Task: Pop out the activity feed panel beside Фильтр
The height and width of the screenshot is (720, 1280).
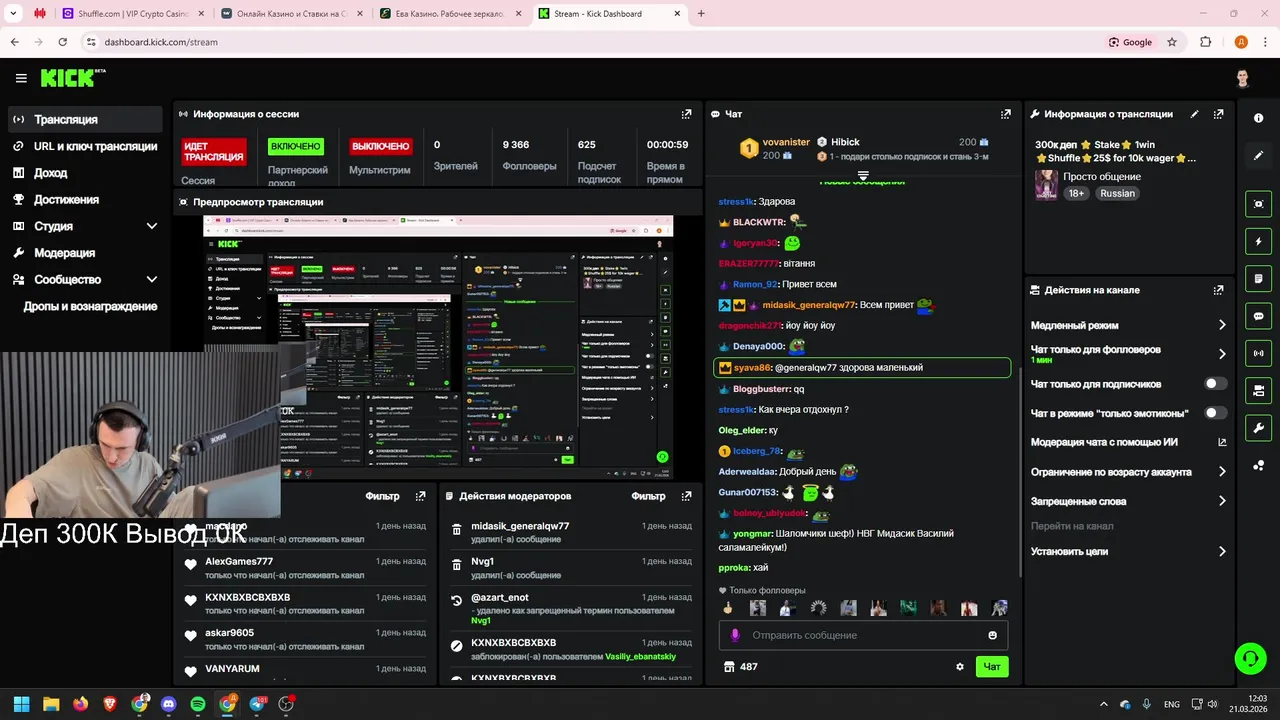Action: pos(420,496)
